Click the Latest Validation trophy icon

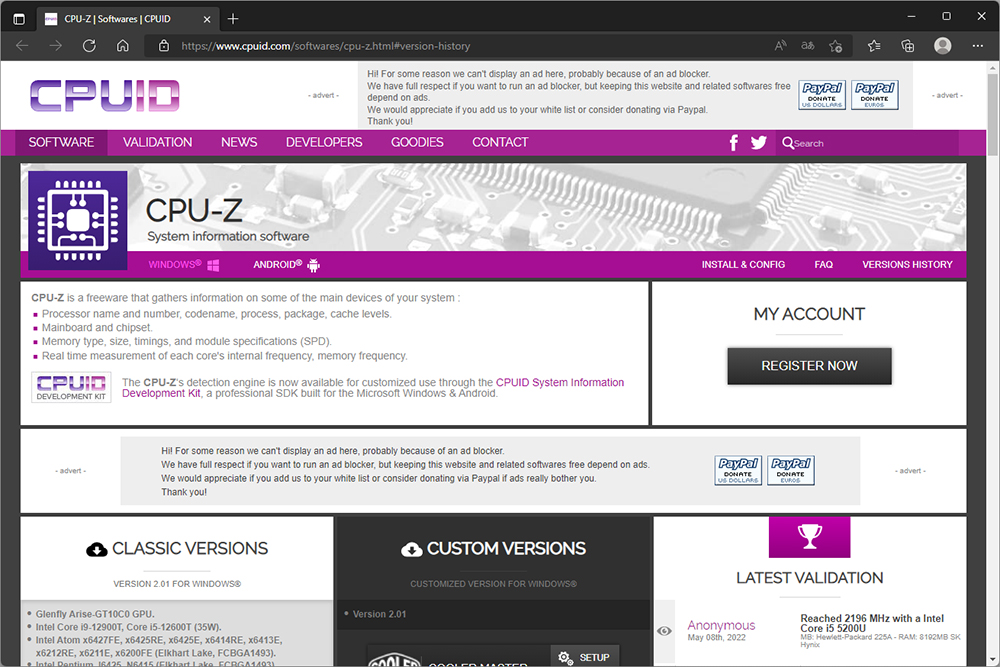point(809,537)
